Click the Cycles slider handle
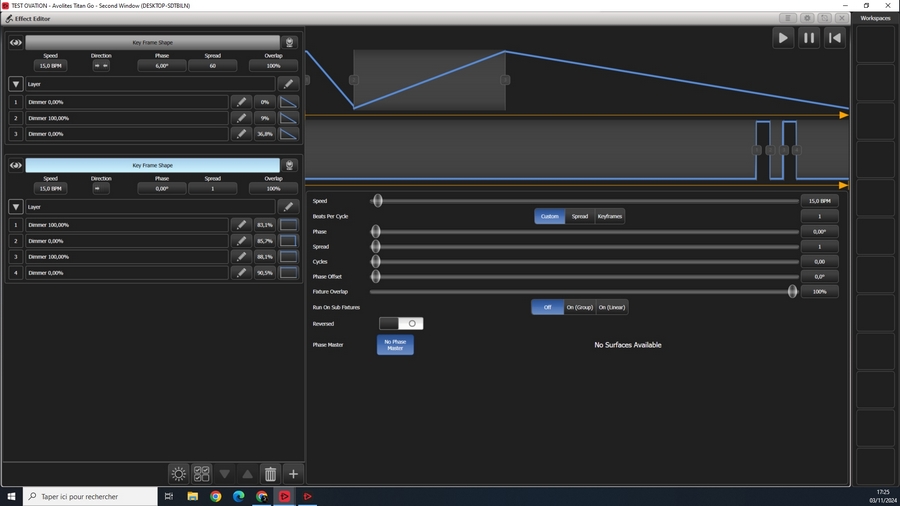900x506 pixels. [x=375, y=262]
